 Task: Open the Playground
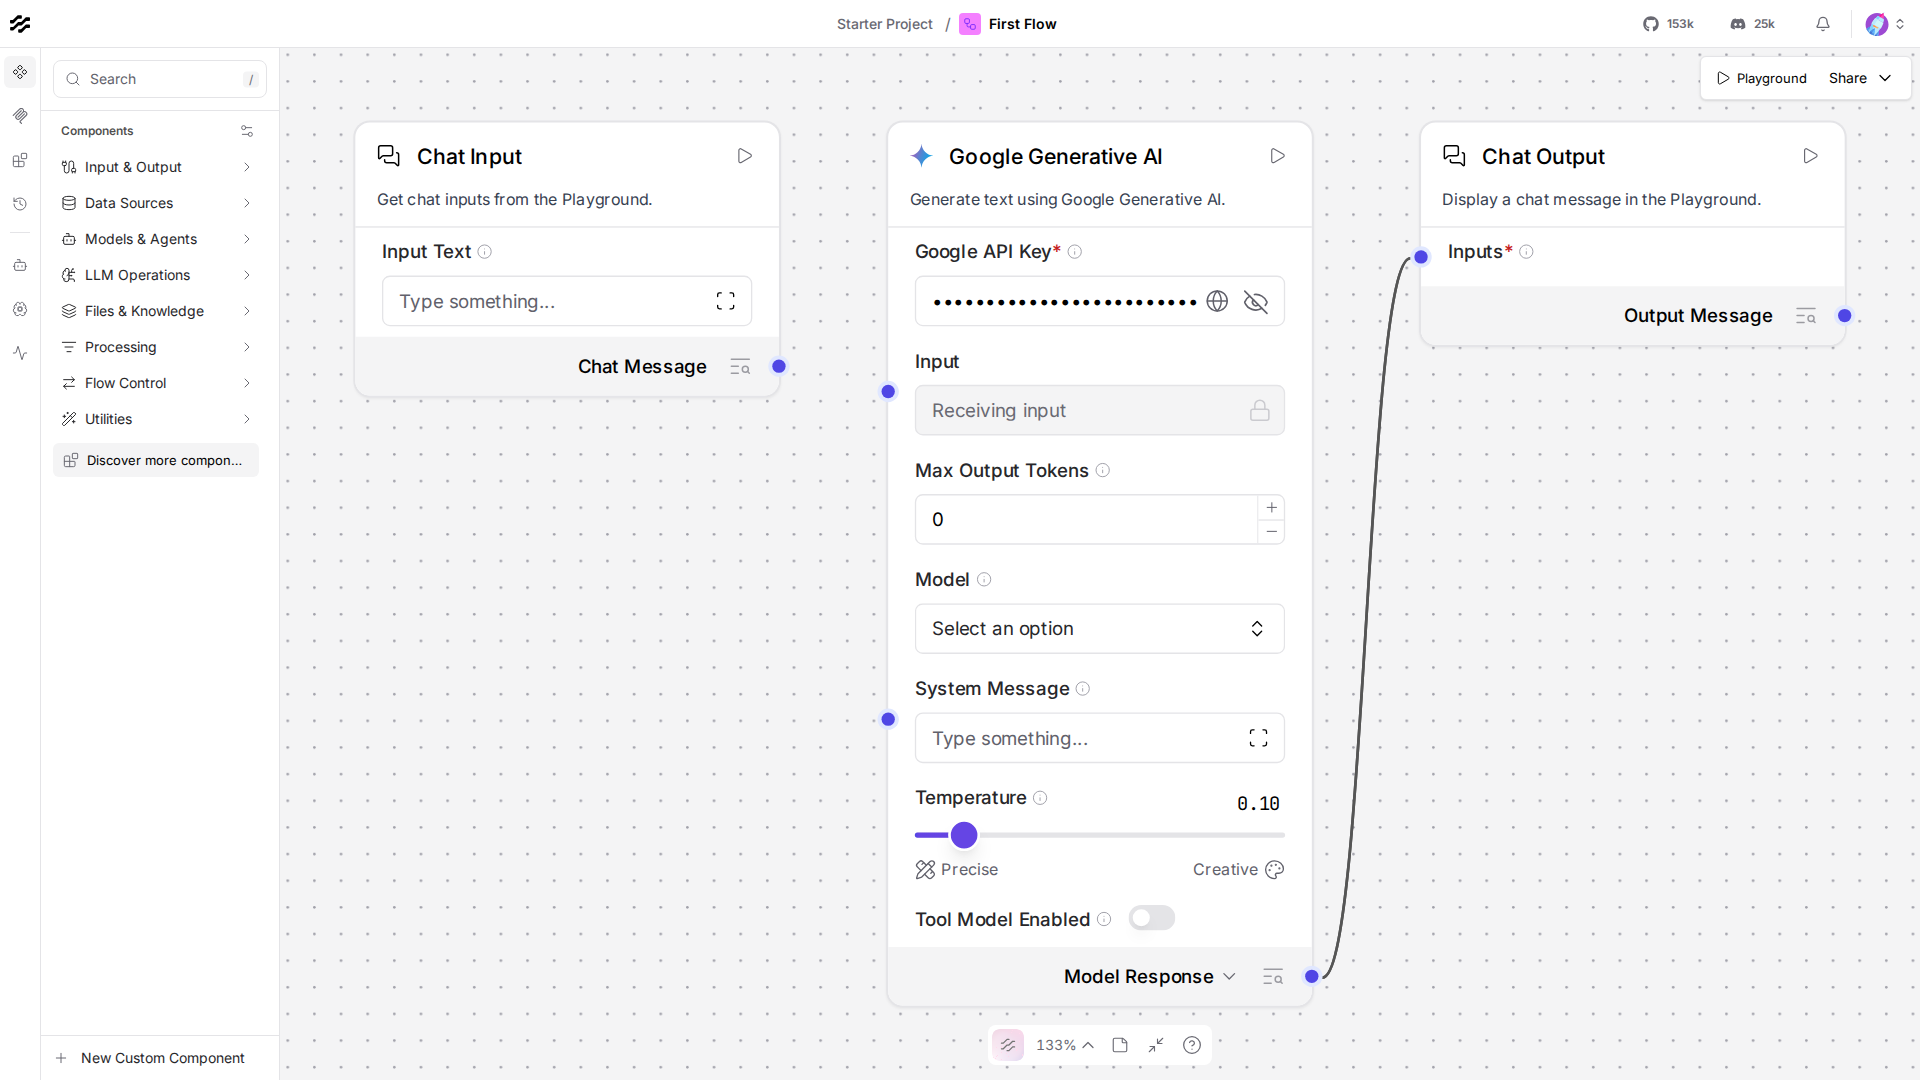click(1762, 78)
